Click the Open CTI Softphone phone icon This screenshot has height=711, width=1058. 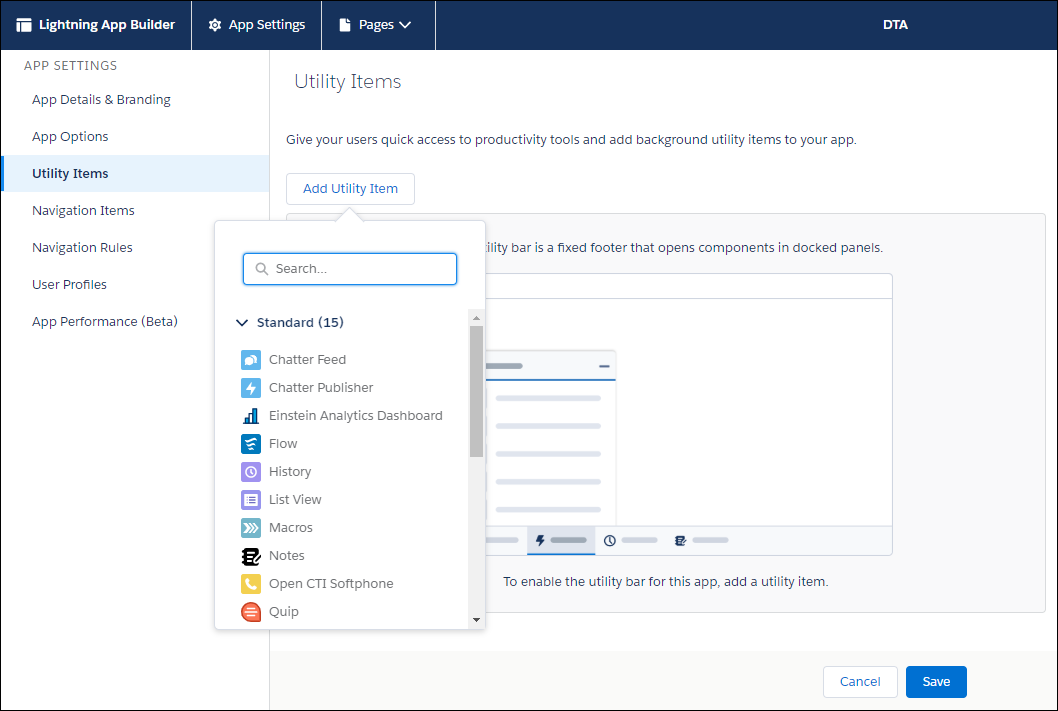point(251,584)
